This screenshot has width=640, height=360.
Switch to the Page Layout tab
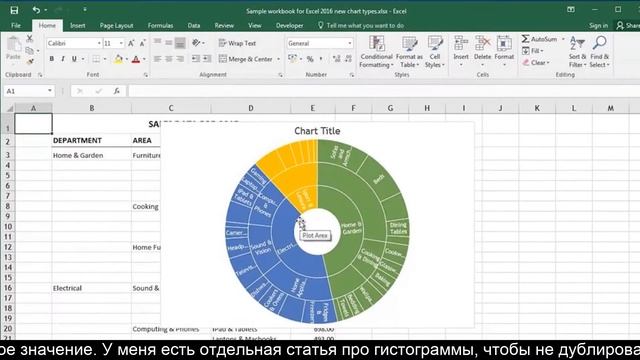pos(116,25)
